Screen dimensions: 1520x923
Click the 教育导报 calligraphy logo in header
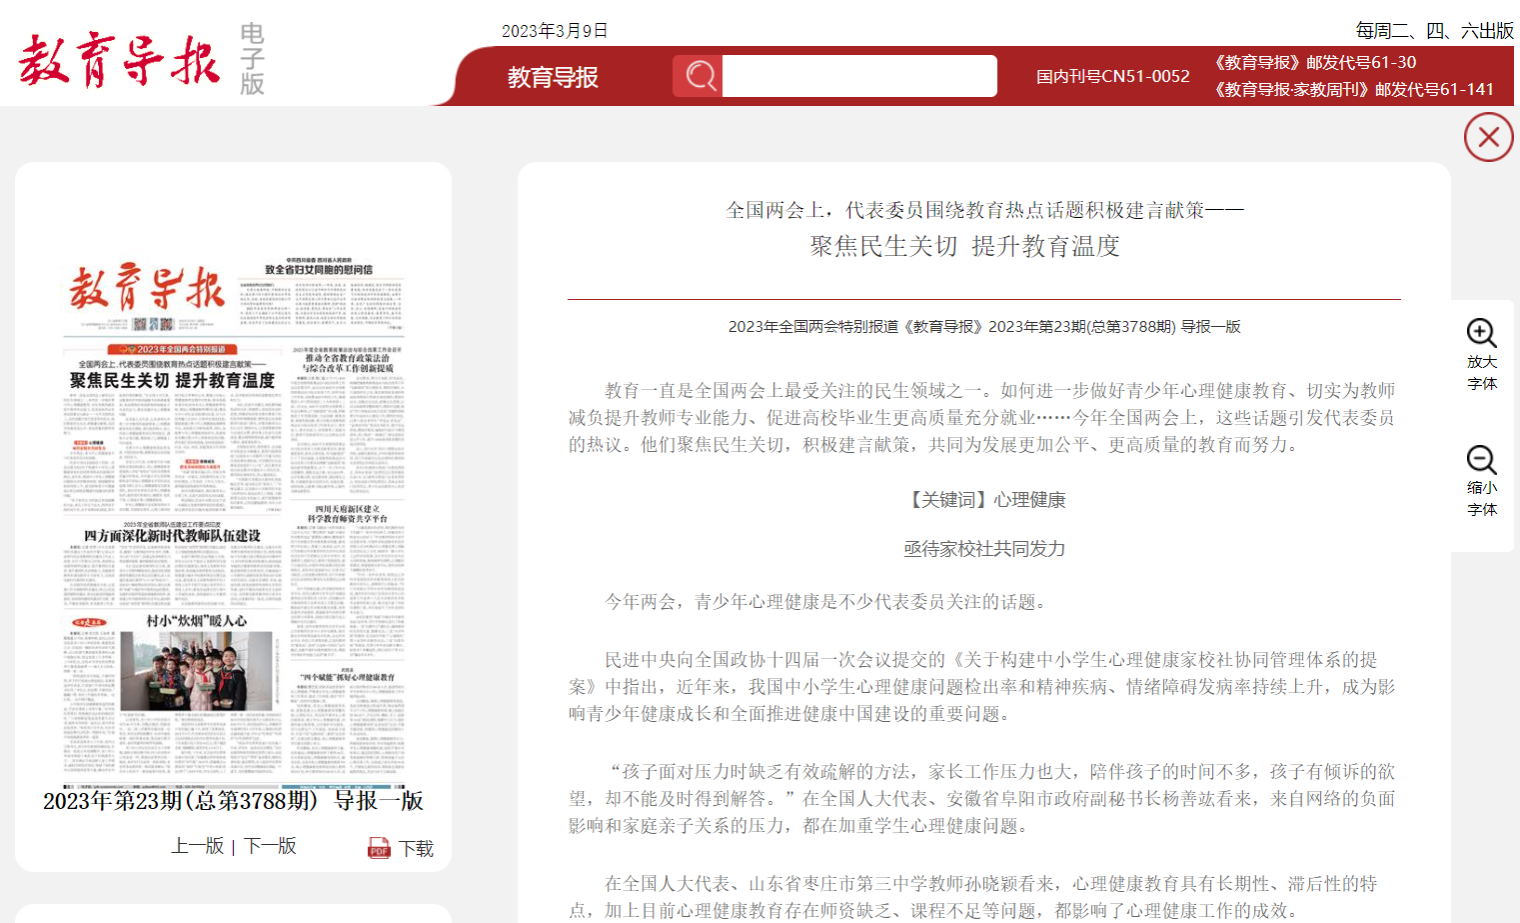point(119,60)
